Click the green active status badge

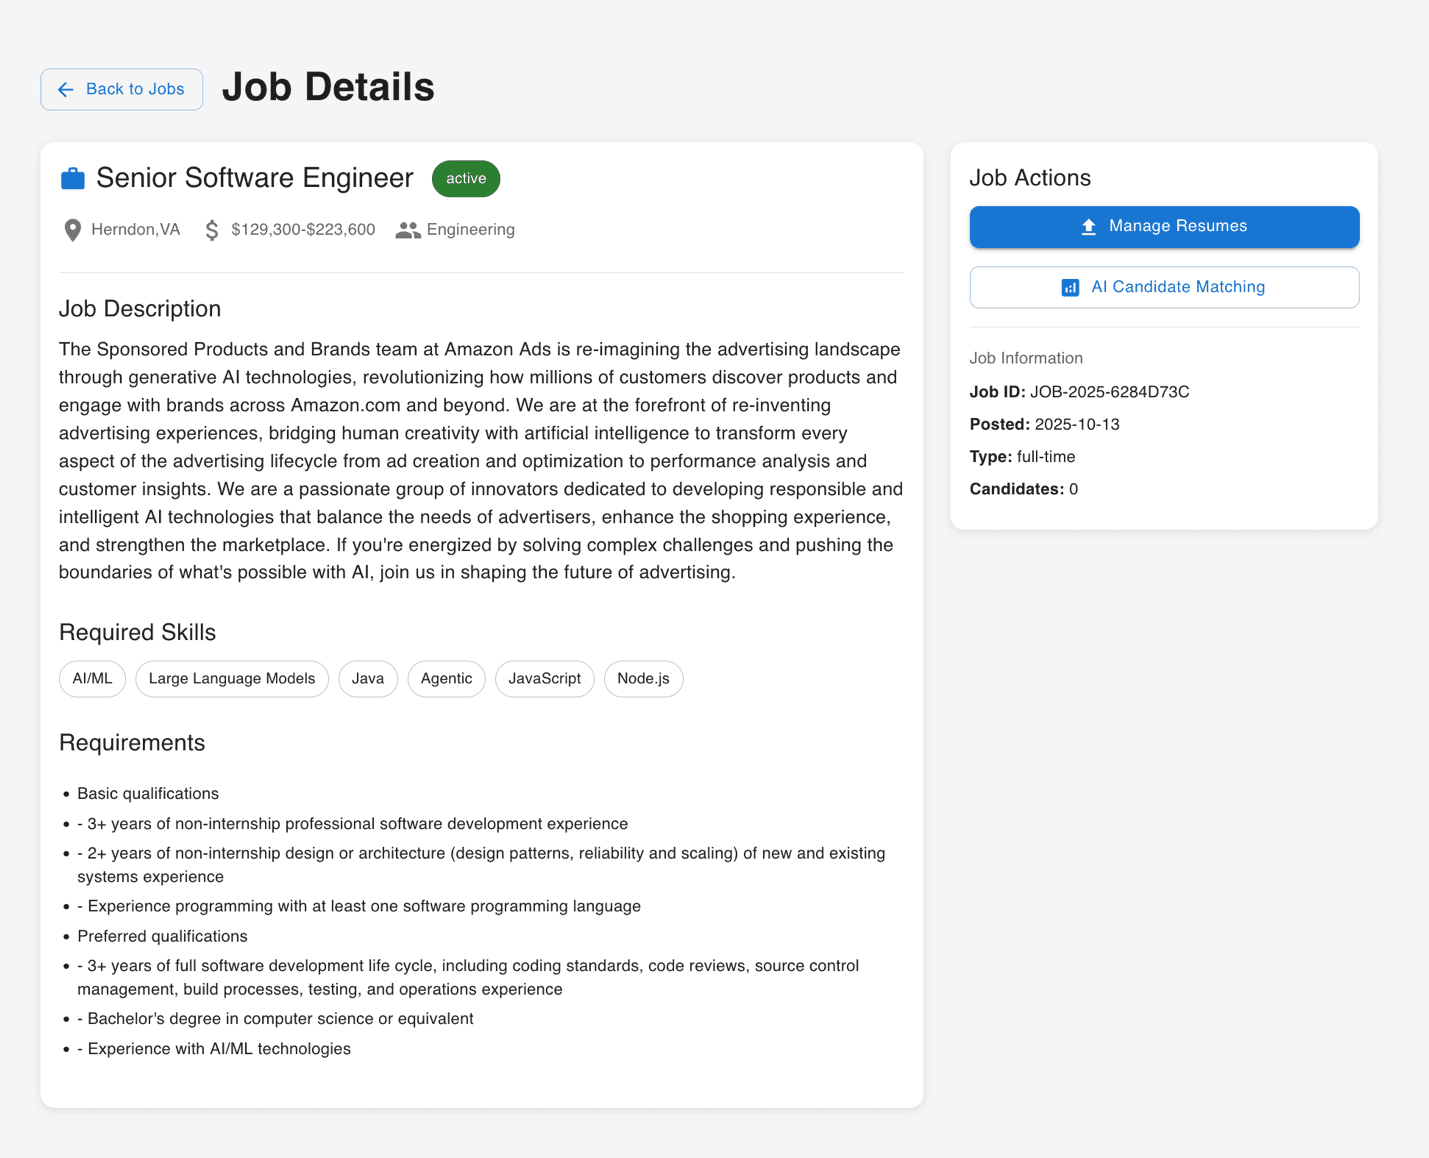pyautogui.click(x=466, y=179)
